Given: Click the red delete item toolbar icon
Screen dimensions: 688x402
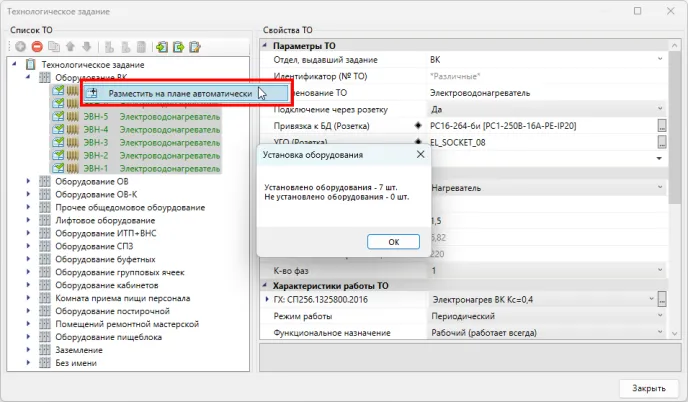Looking at the screenshot, I should [36, 46].
